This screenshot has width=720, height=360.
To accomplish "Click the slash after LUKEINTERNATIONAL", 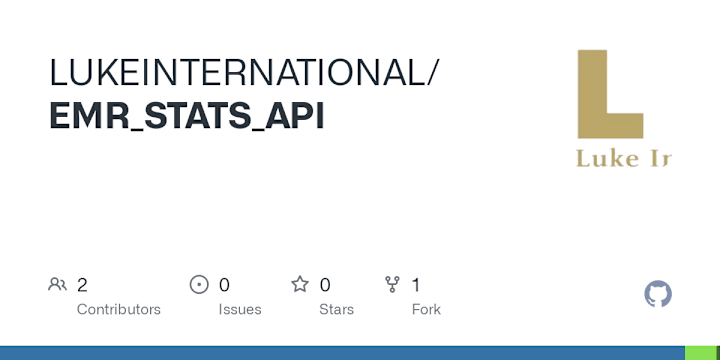I will pos(433,73).
